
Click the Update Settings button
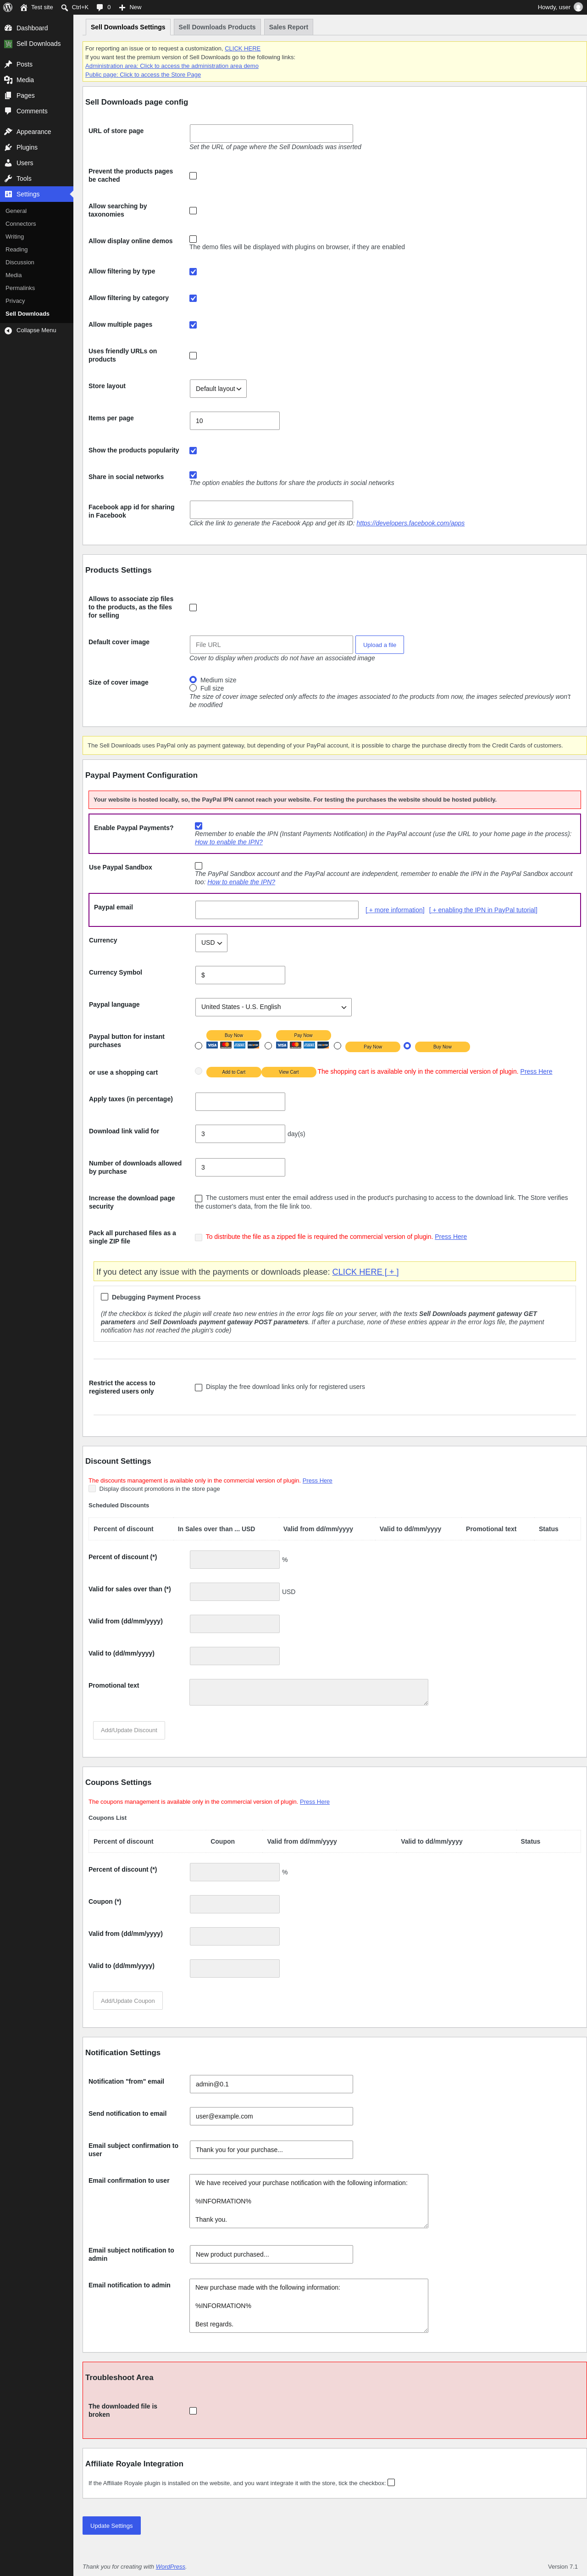(x=111, y=2526)
